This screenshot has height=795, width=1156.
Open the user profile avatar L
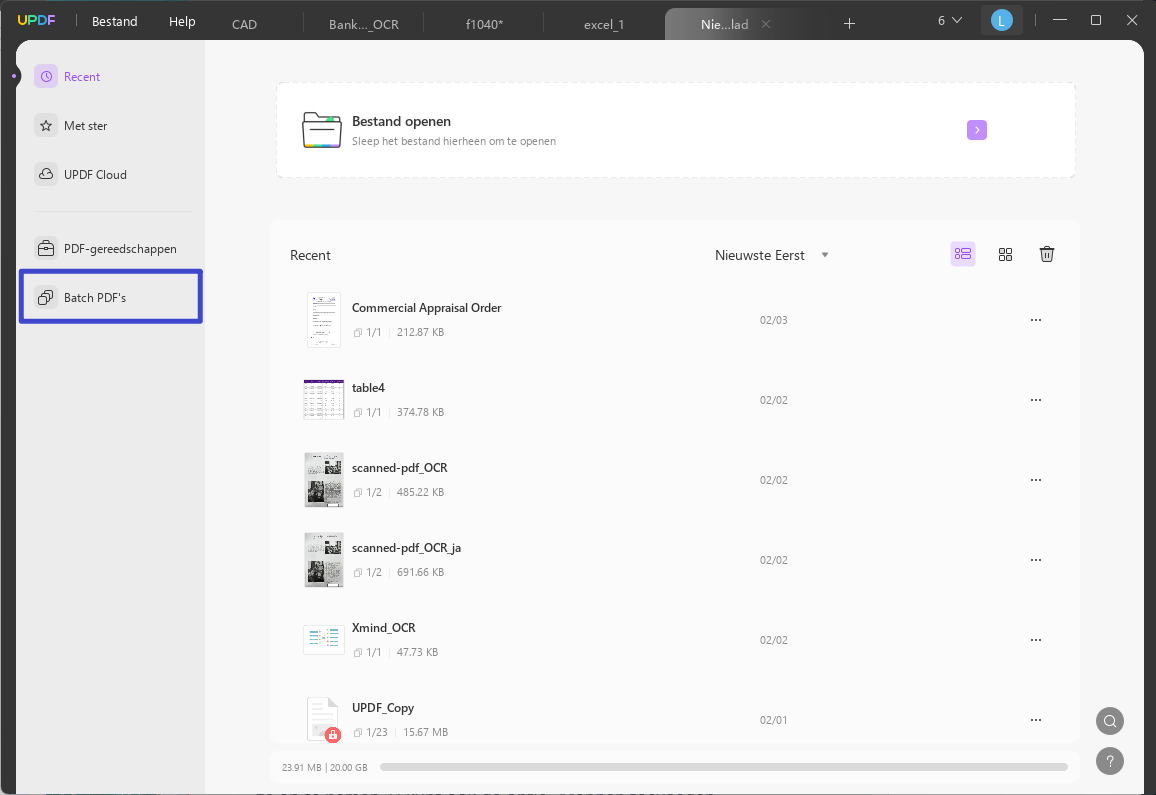pyautogui.click(x=1001, y=21)
